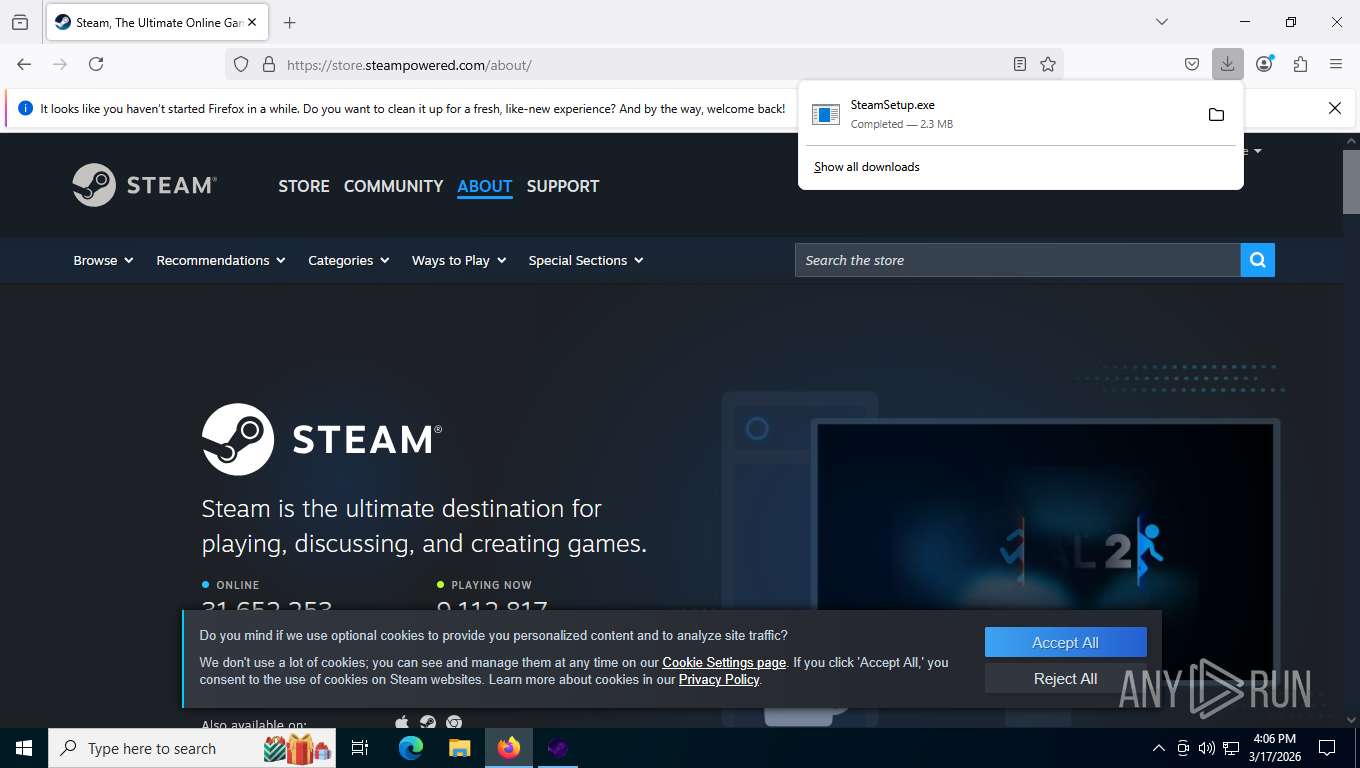
Task: Open File Explorer from taskbar
Action: pyautogui.click(x=459, y=748)
